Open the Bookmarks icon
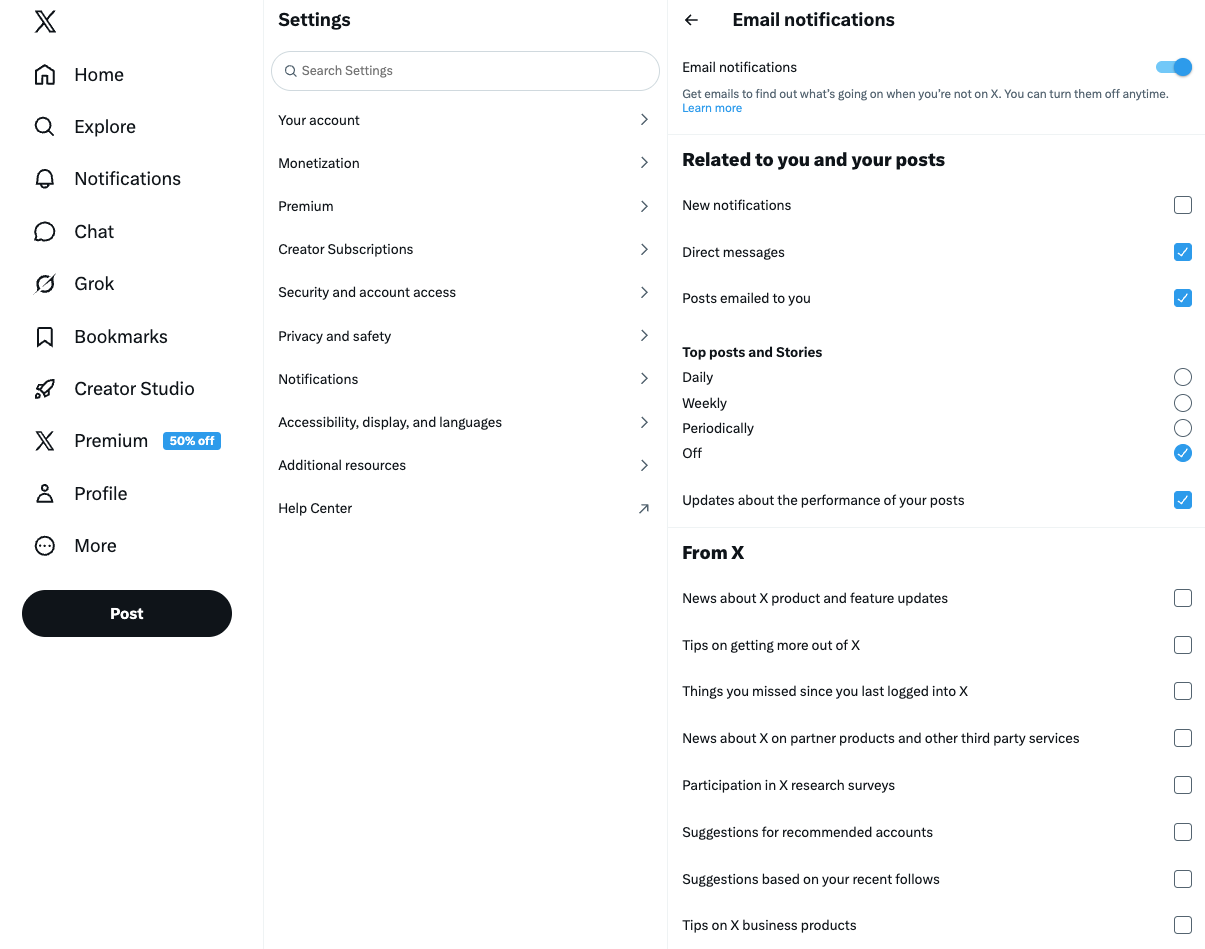The height and width of the screenshot is (949, 1205). coord(44,336)
